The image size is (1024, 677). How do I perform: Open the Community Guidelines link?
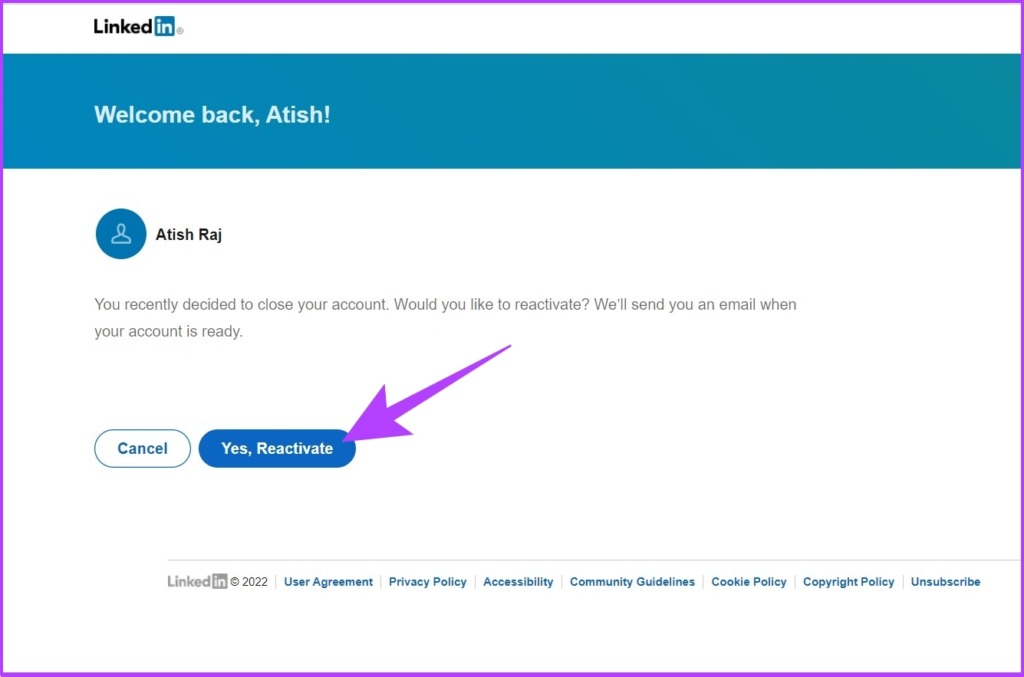(632, 582)
